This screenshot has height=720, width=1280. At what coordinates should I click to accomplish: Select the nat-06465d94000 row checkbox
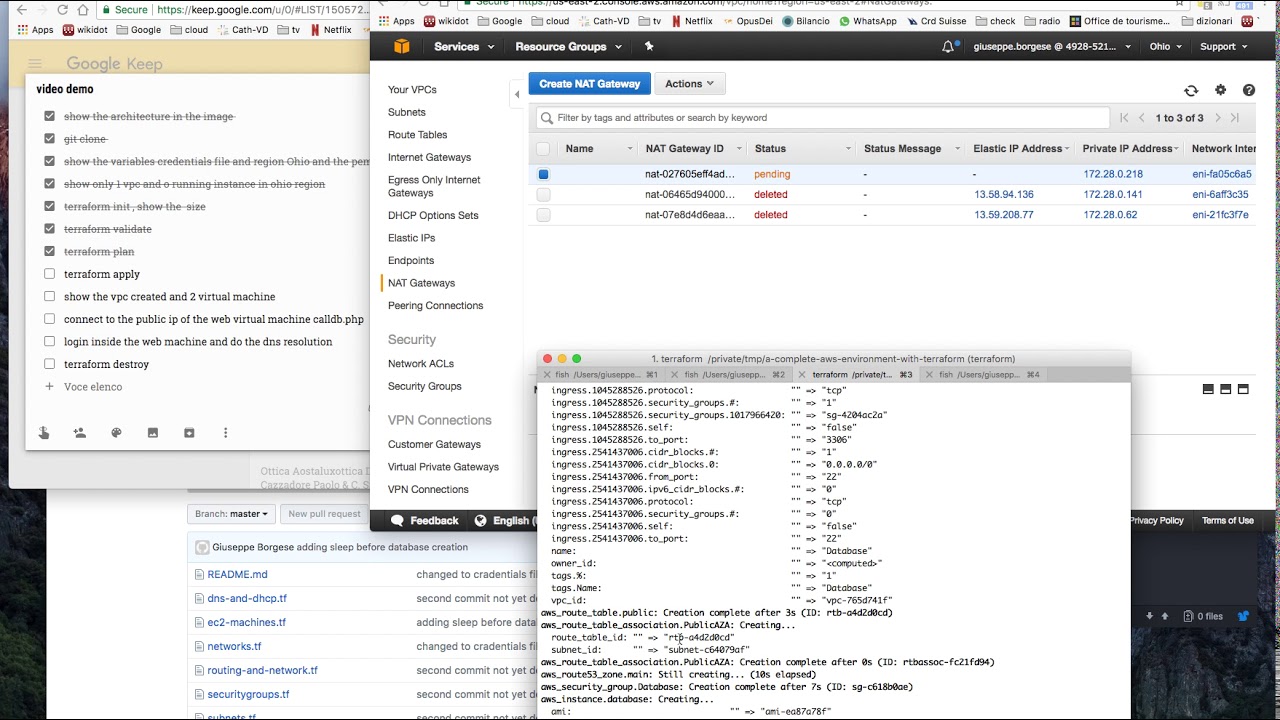click(543, 195)
